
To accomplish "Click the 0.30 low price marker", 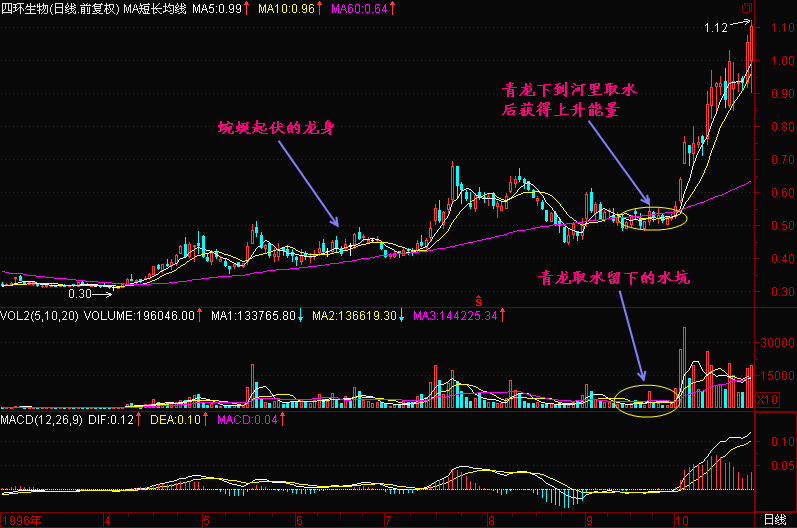I will (x=79, y=295).
